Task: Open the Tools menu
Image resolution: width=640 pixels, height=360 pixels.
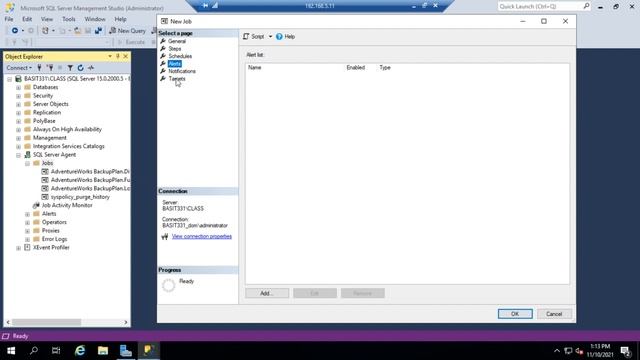Action: pyautogui.click(x=69, y=19)
